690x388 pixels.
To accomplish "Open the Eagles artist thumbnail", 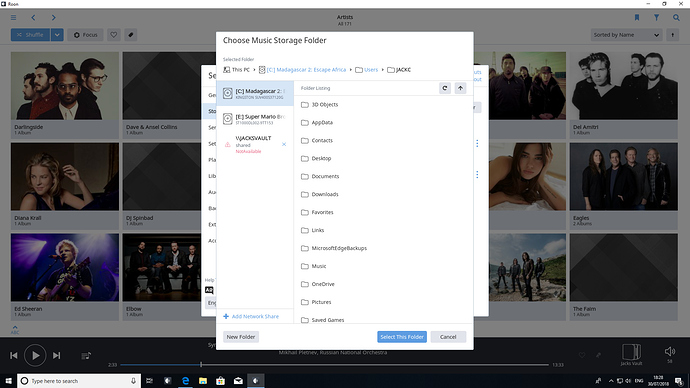I will 624,176.
